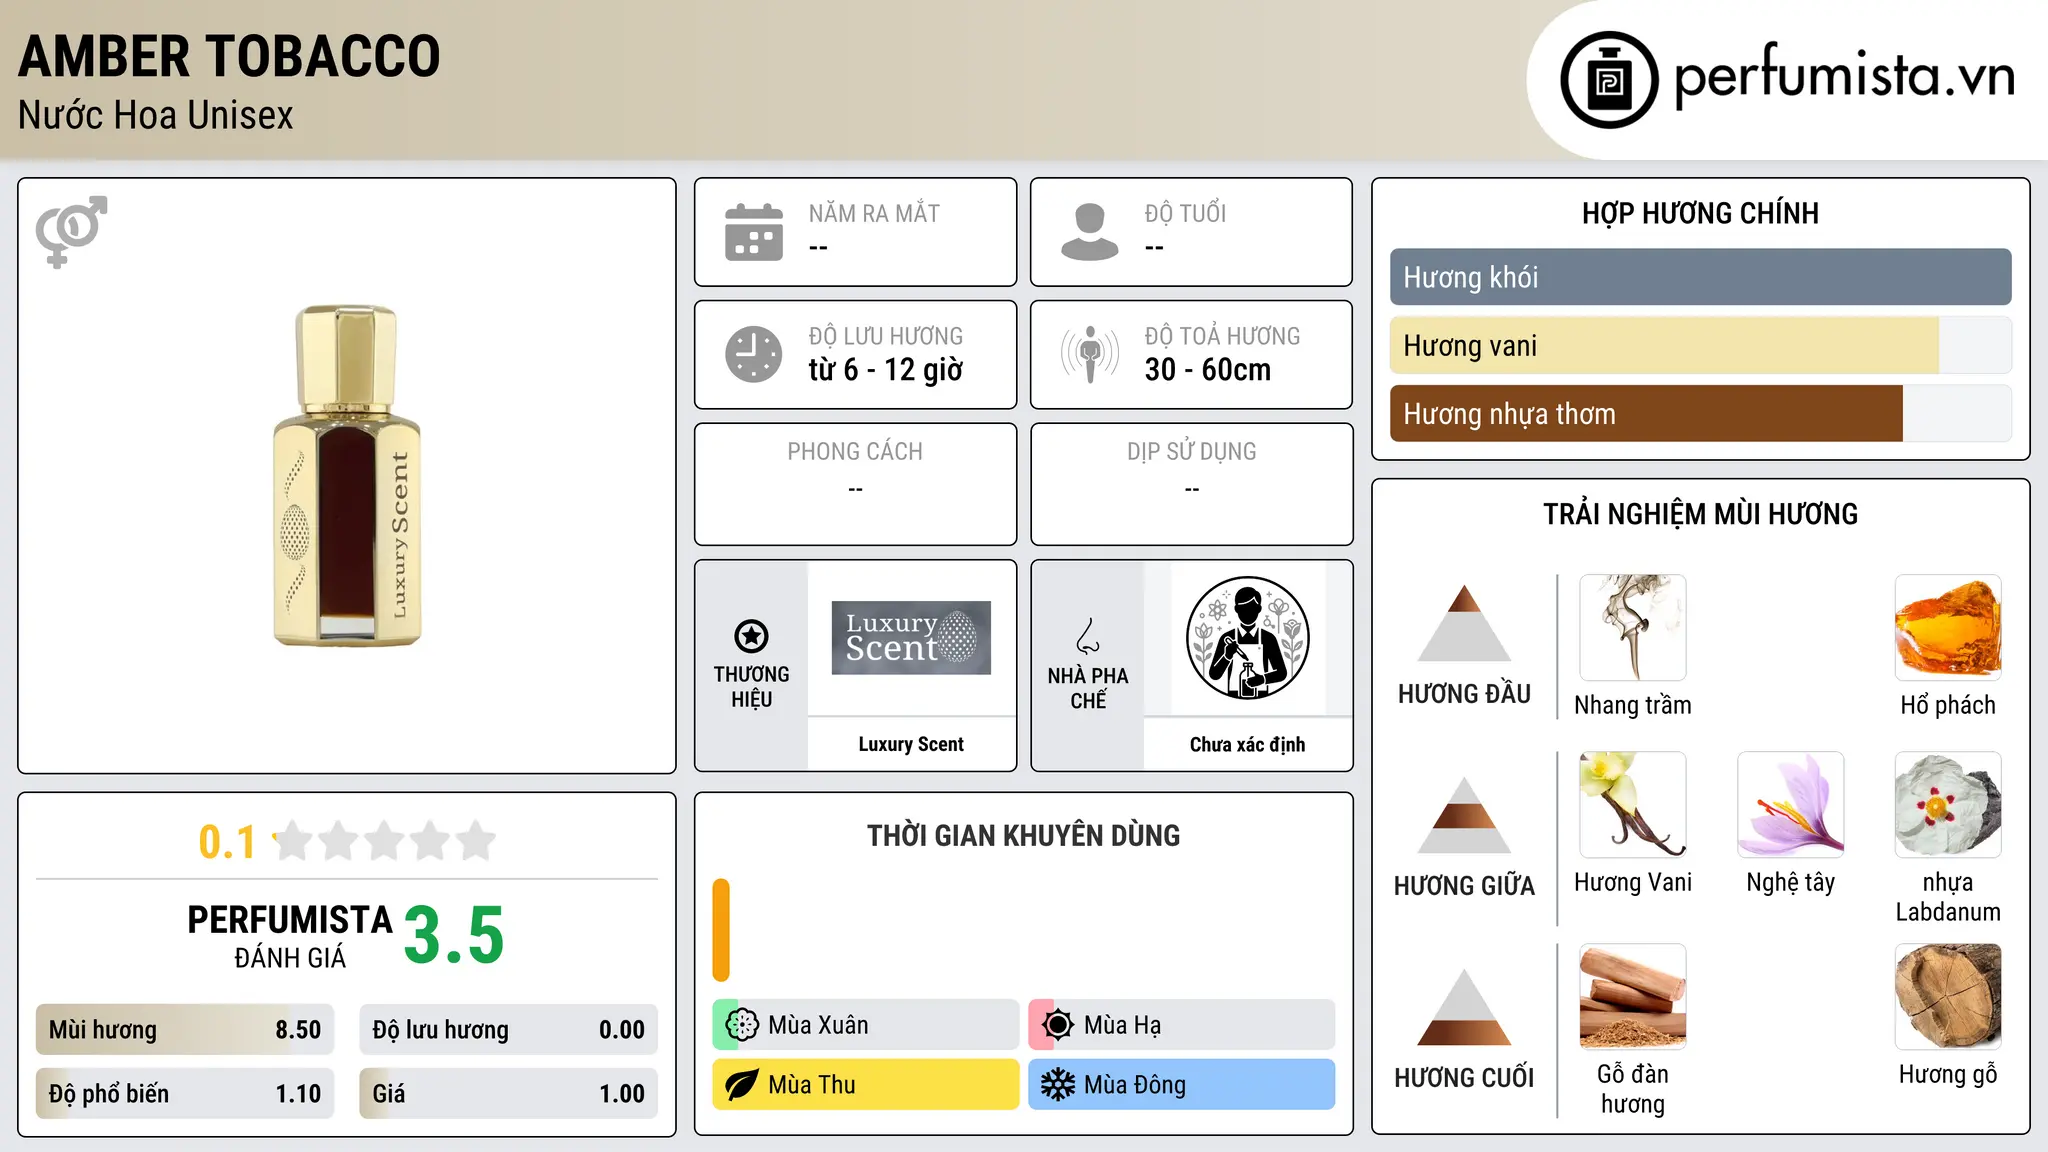Click the Độ phổ biến 1.10 score bar
Image resolution: width=2048 pixels, height=1152 pixels.
[185, 1094]
